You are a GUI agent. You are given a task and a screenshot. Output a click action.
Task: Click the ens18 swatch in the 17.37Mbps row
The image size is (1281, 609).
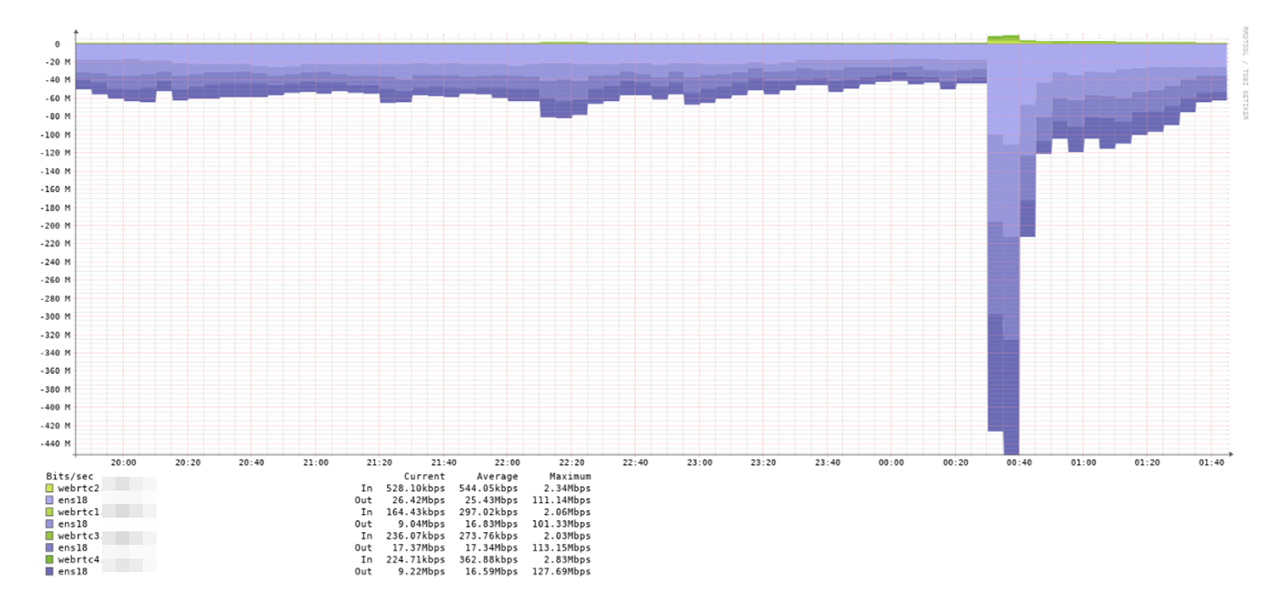tap(50, 548)
